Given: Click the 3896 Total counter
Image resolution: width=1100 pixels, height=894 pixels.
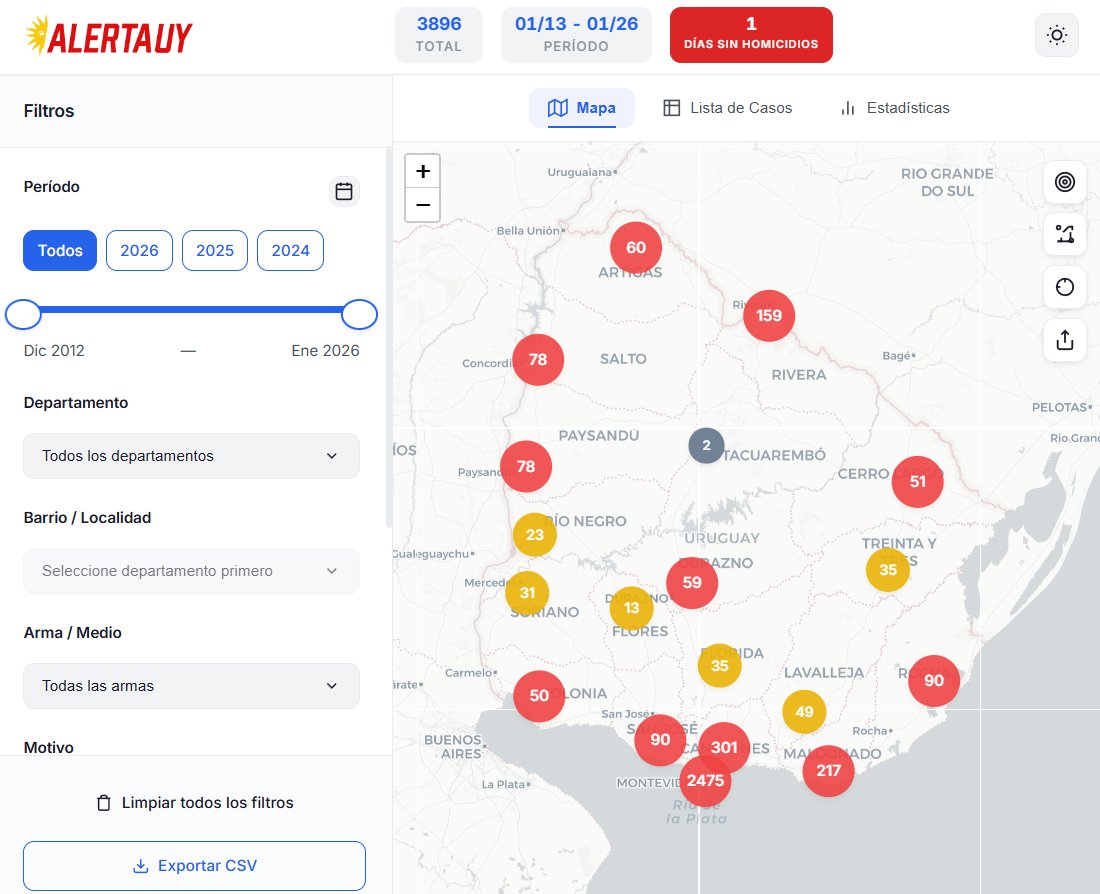Looking at the screenshot, I should [438, 35].
